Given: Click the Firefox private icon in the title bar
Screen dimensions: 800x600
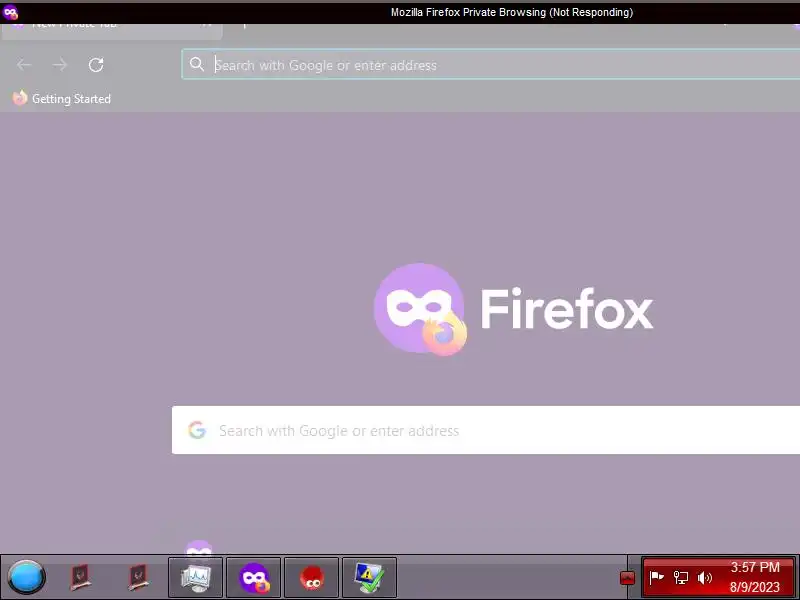Looking at the screenshot, I should [x=10, y=12].
